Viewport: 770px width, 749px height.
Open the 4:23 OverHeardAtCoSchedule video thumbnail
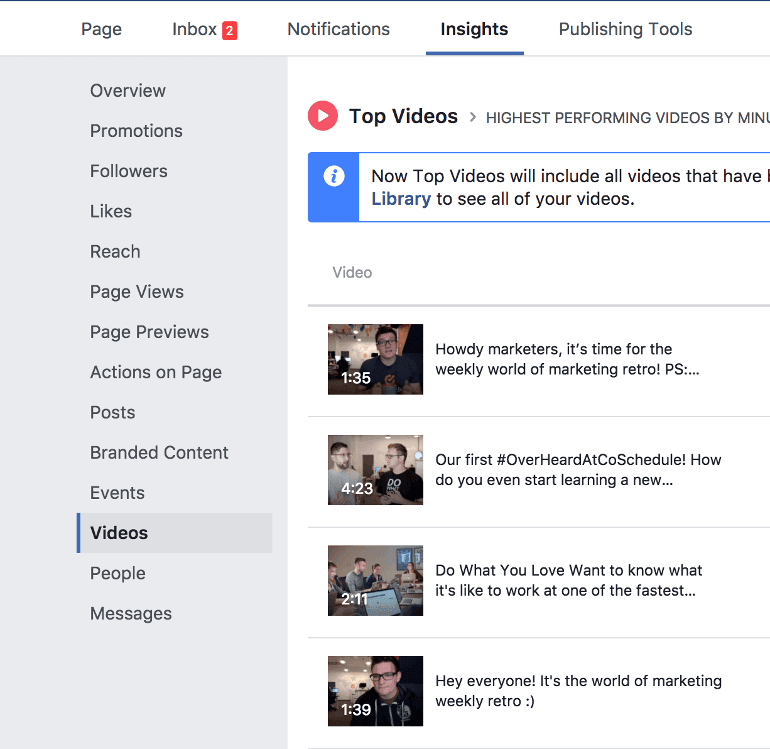coord(375,470)
